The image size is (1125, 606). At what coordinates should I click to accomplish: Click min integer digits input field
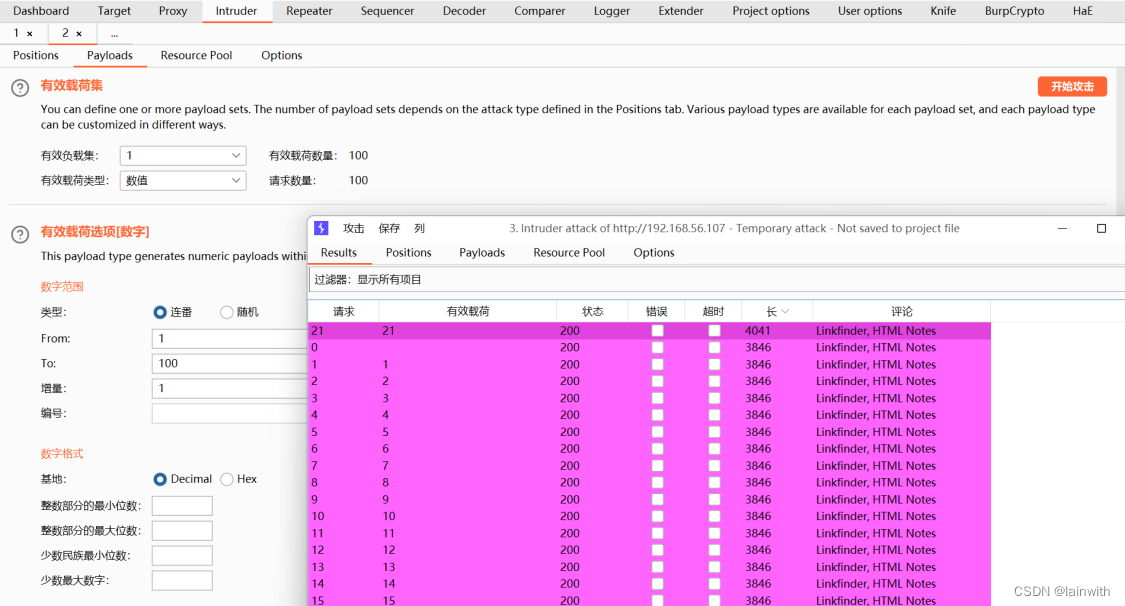click(x=182, y=506)
